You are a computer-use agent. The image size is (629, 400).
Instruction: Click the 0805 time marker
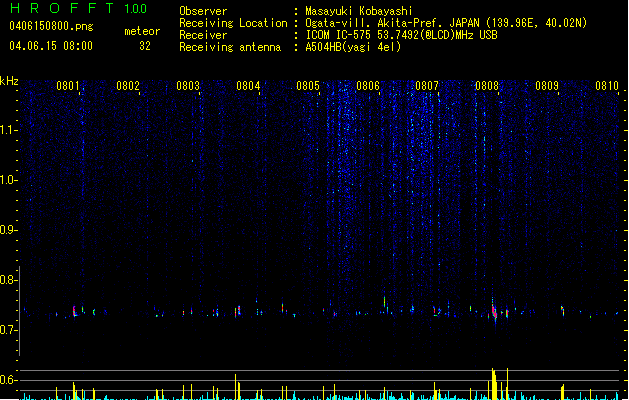[x=308, y=85]
